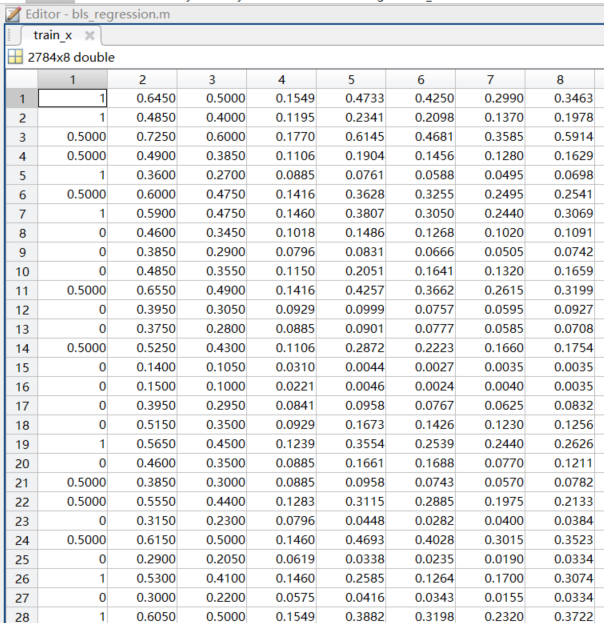Select column header 7
Image resolution: width=604 pixels, height=623 pixels.
490,79
